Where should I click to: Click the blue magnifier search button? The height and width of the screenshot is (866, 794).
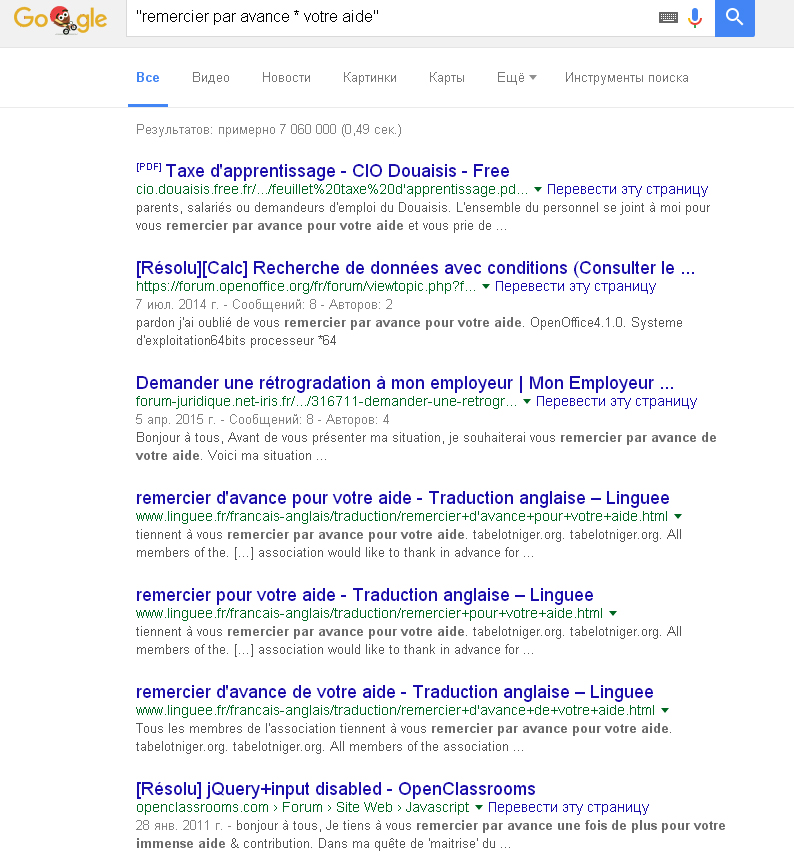(x=734, y=18)
